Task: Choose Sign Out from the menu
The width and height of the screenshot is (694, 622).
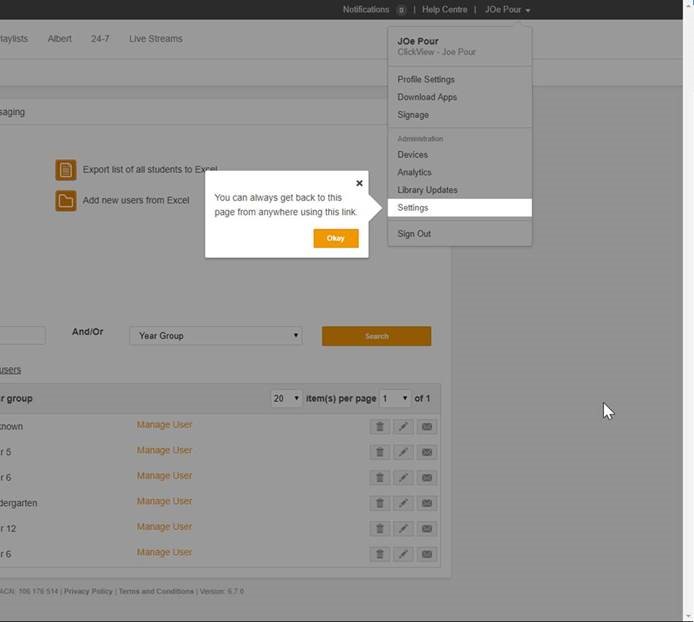Action: 414,234
